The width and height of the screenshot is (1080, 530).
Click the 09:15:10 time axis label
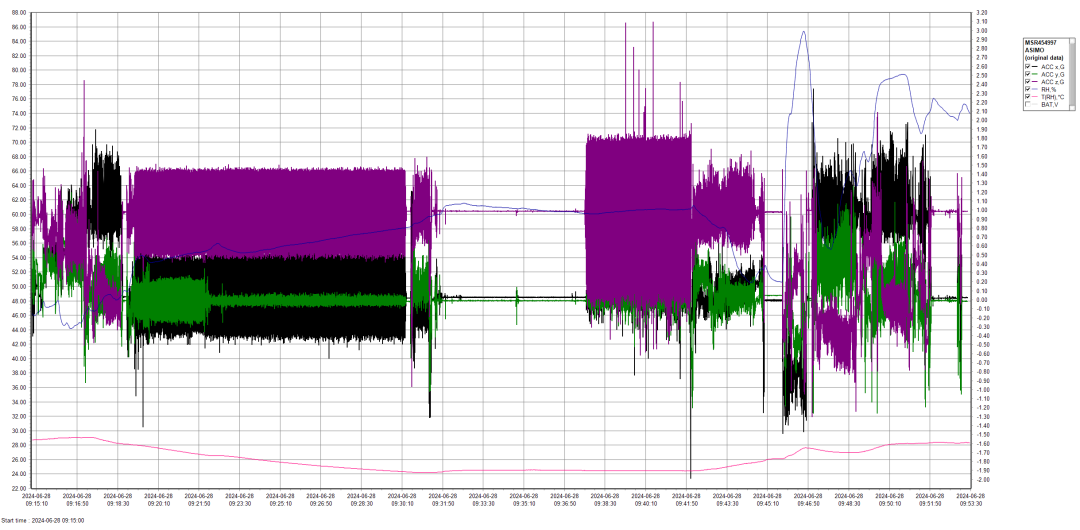pos(37,503)
